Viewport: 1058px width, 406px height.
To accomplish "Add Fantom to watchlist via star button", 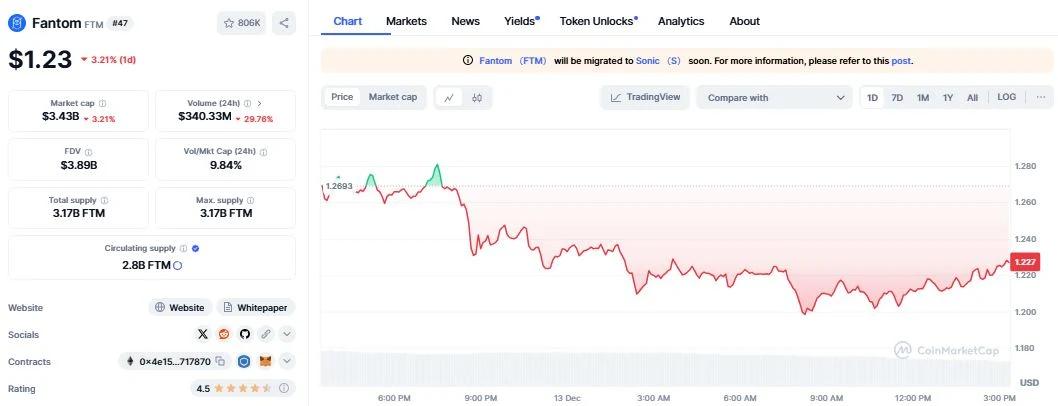I will pyautogui.click(x=242, y=22).
